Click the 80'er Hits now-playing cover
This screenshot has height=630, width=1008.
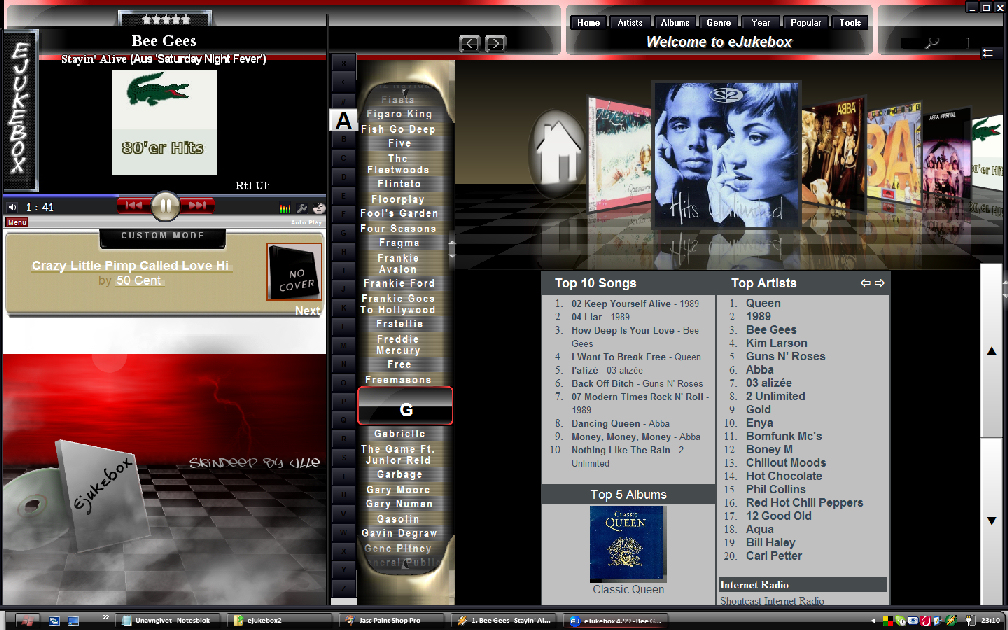tap(164, 122)
